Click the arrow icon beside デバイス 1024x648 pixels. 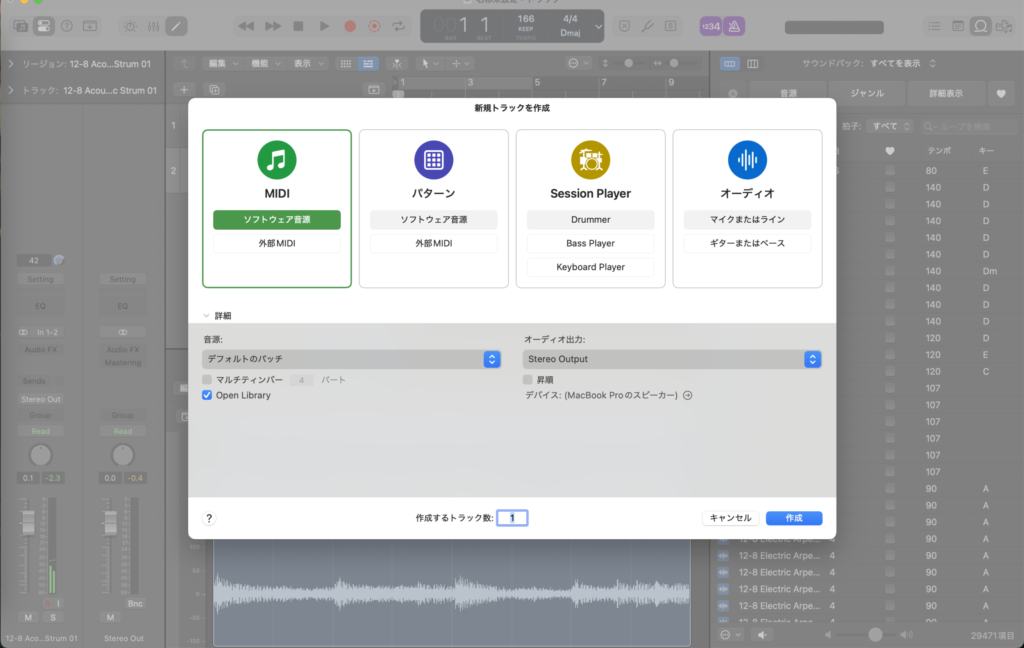[x=688, y=395]
